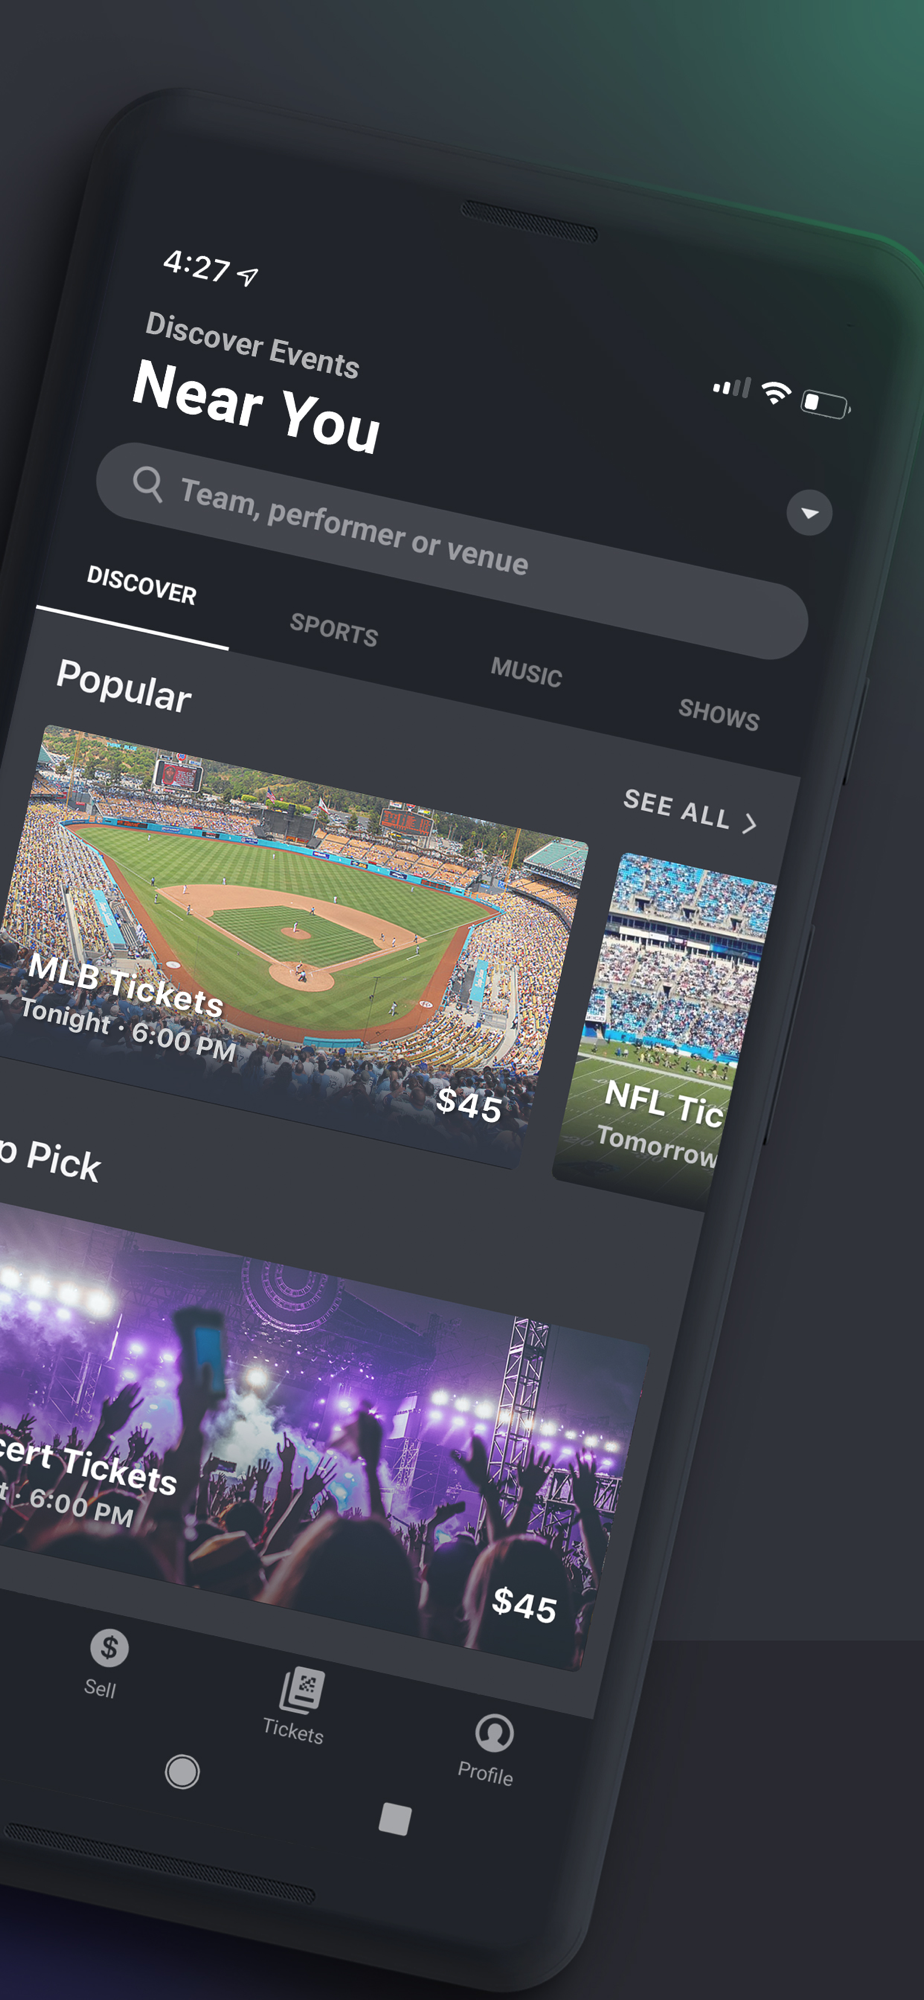Tap the Android home circle button

pos(182,1772)
